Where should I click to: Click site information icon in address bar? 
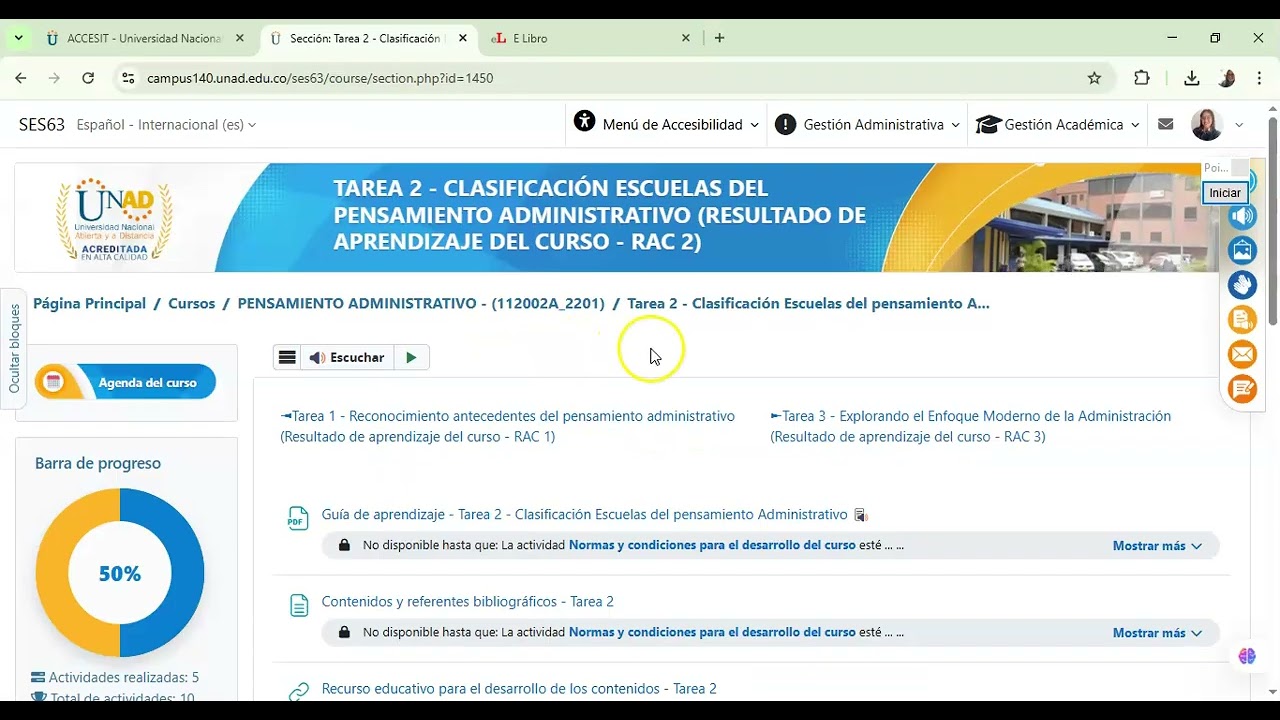[127, 78]
